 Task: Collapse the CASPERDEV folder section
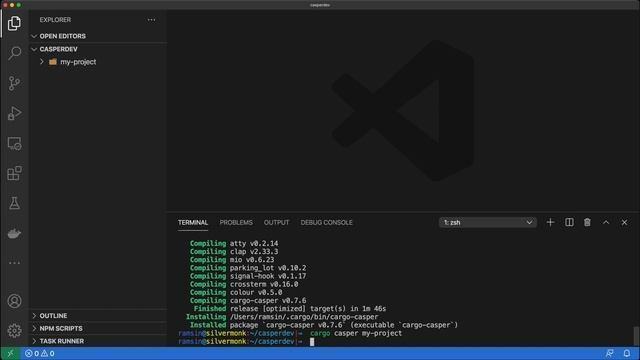point(98,49)
